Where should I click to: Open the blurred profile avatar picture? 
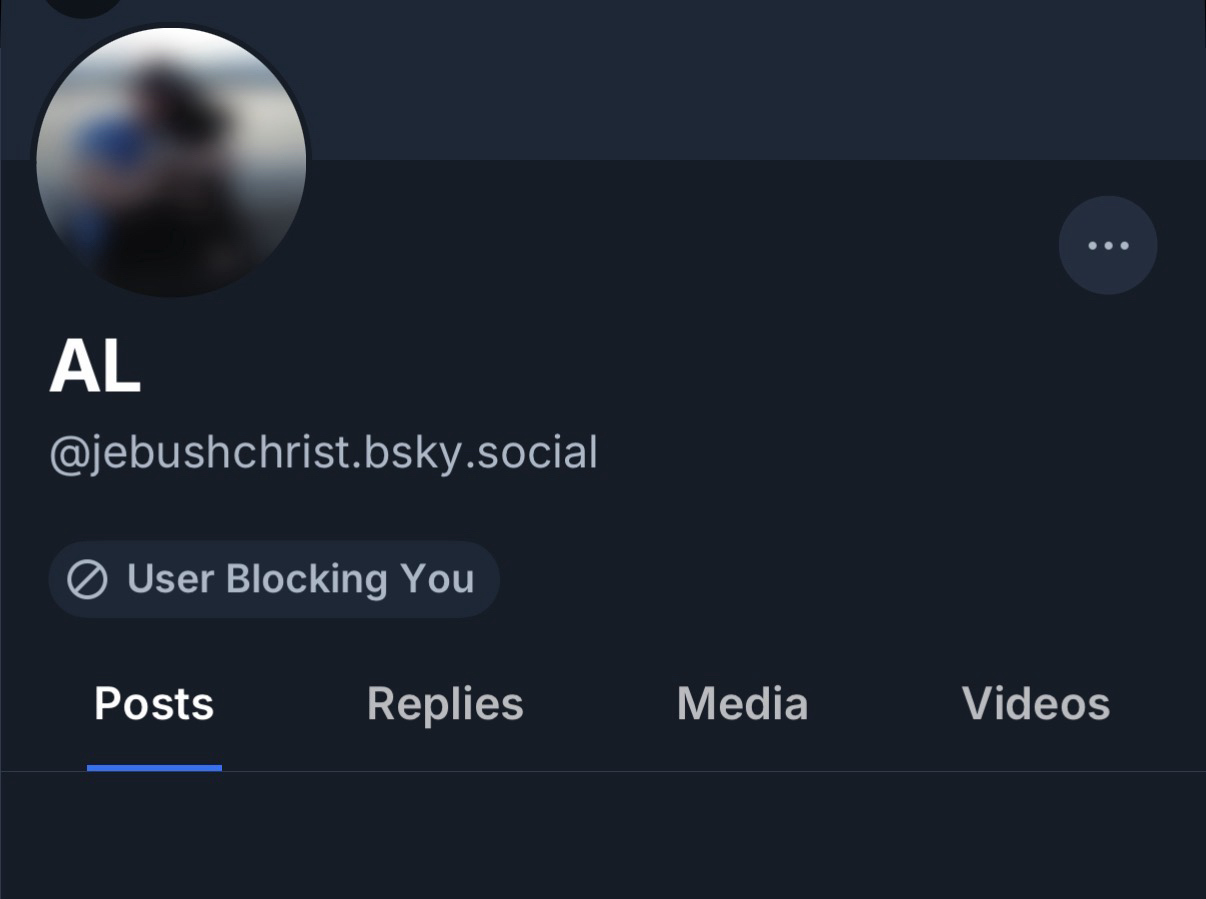pyautogui.click(x=171, y=162)
